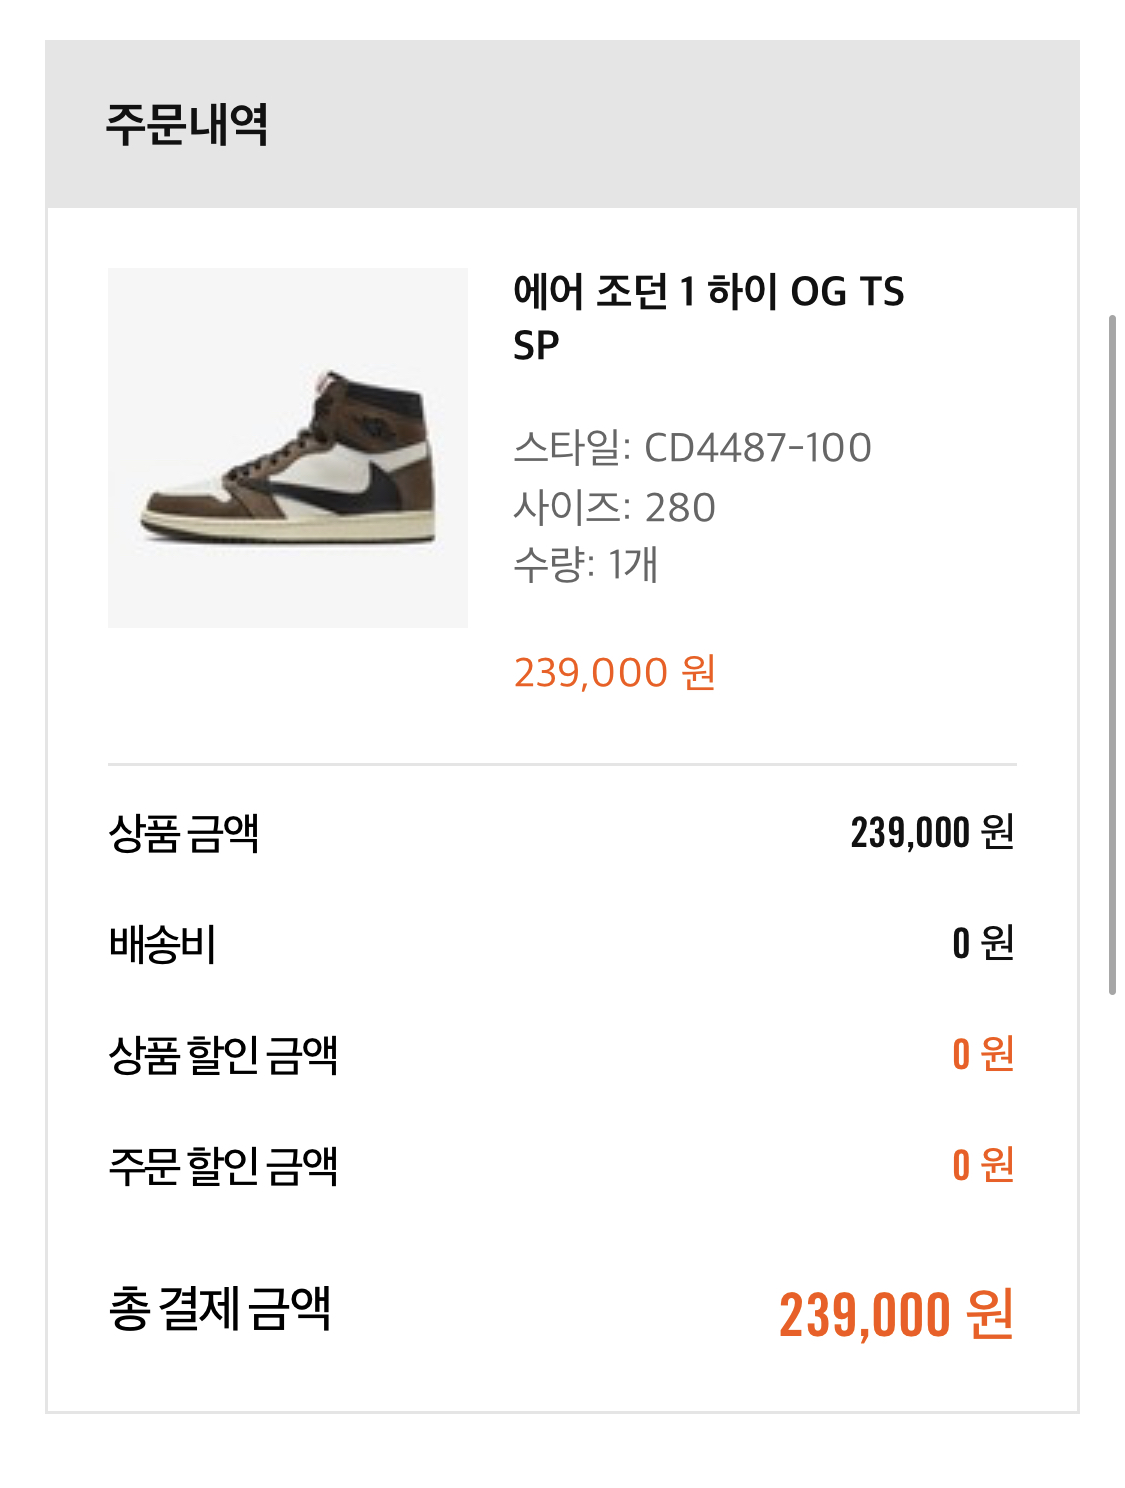Click the orange 239,000 원 product price
Viewport: 1125px width, 1488px height.
coord(614,673)
